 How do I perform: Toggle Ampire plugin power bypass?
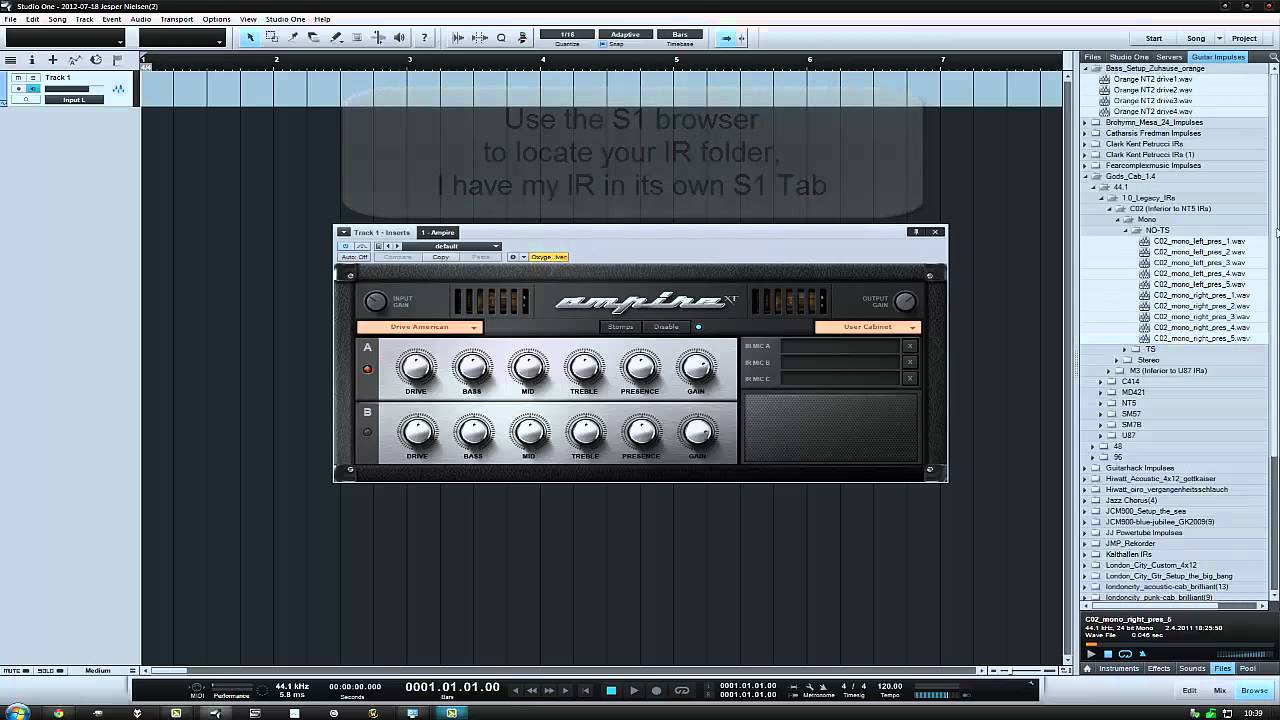pos(346,246)
